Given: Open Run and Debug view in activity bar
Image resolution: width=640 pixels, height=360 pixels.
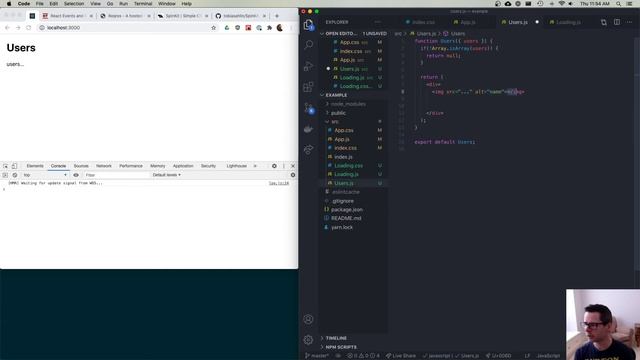Looking at the screenshot, I should click(x=309, y=66).
